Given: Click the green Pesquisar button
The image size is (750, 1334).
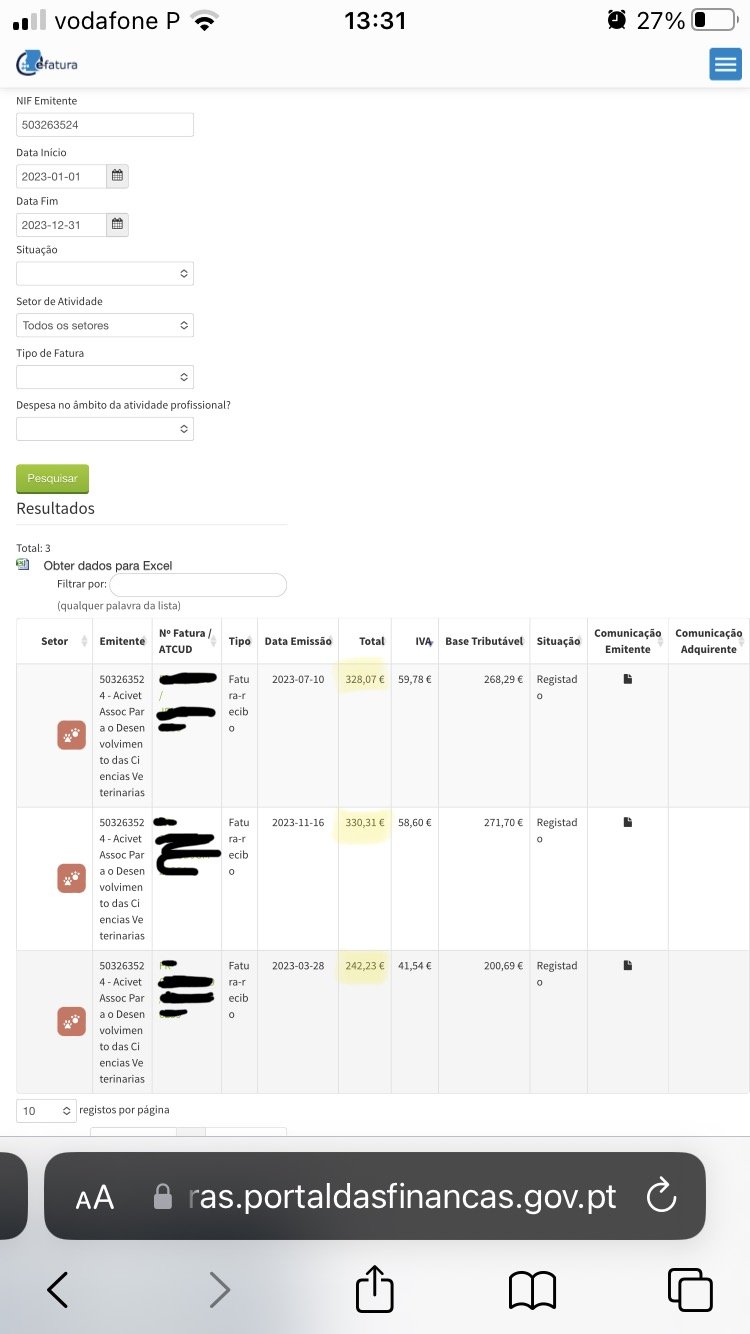Looking at the screenshot, I should [x=52, y=478].
